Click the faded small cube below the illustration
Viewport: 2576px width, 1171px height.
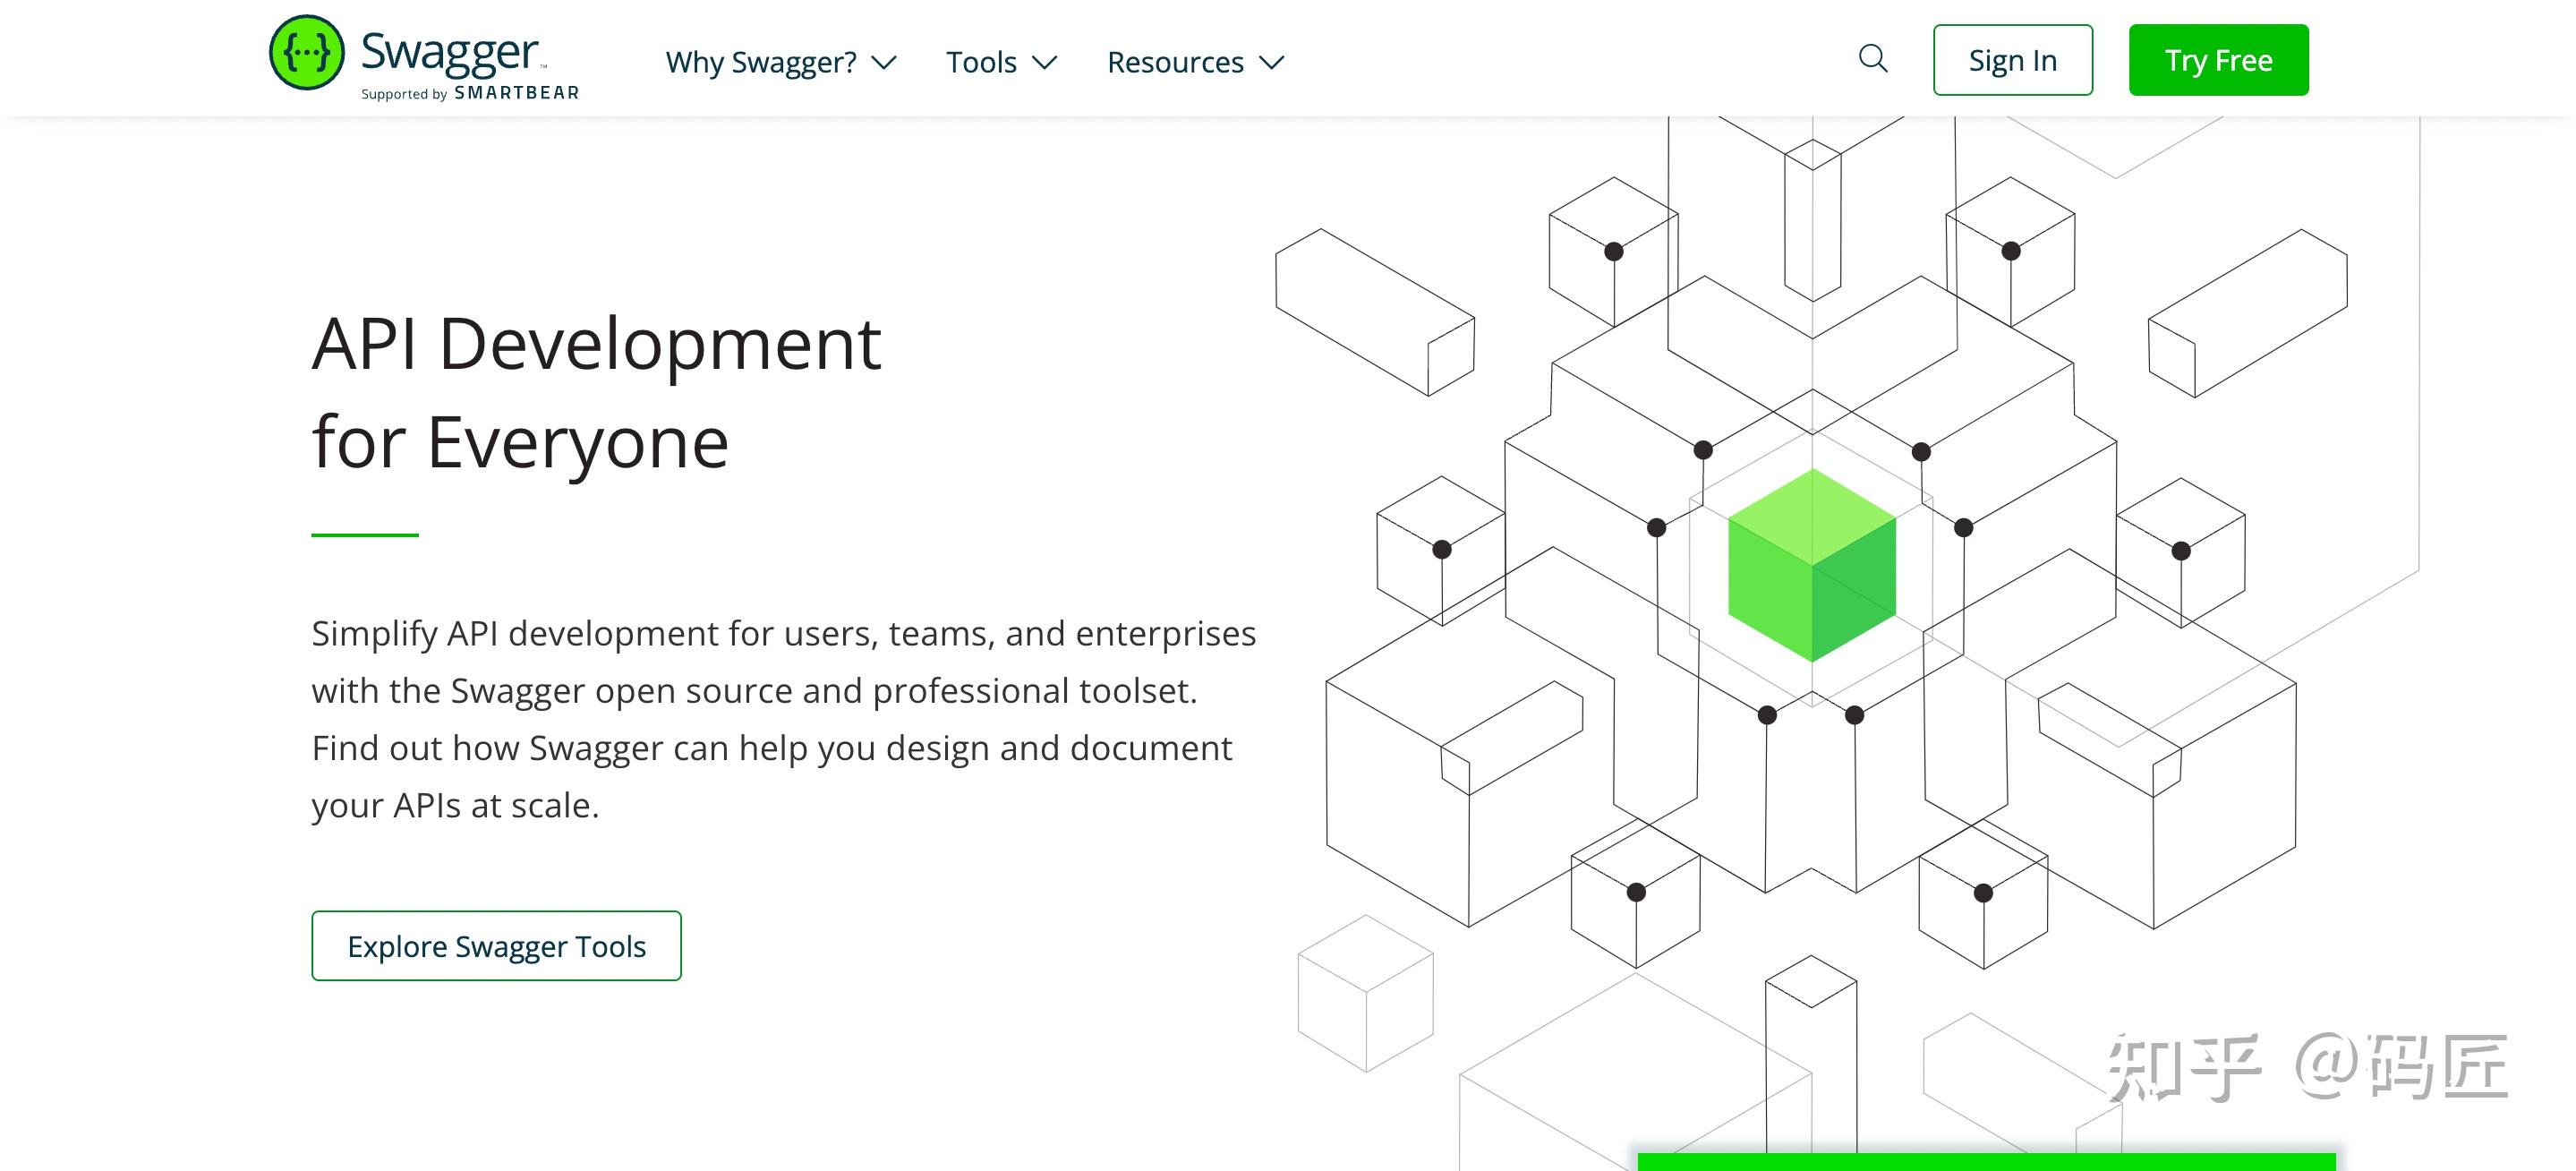tap(1365, 993)
